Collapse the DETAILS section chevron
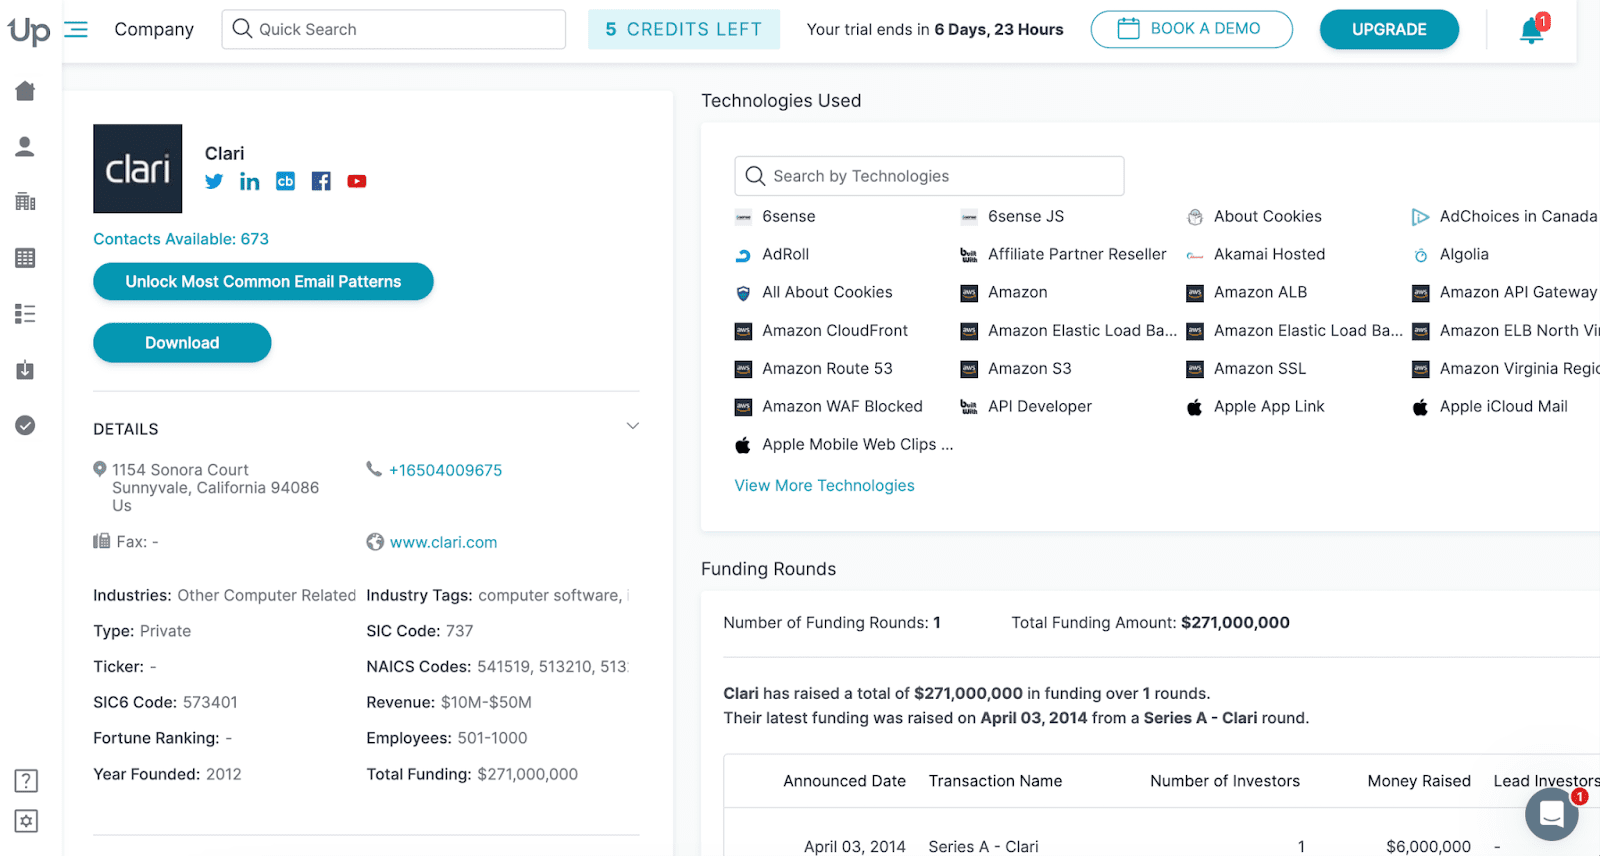Image resolution: width=1600 pixels, height=856 pixels. pos(632,426)
